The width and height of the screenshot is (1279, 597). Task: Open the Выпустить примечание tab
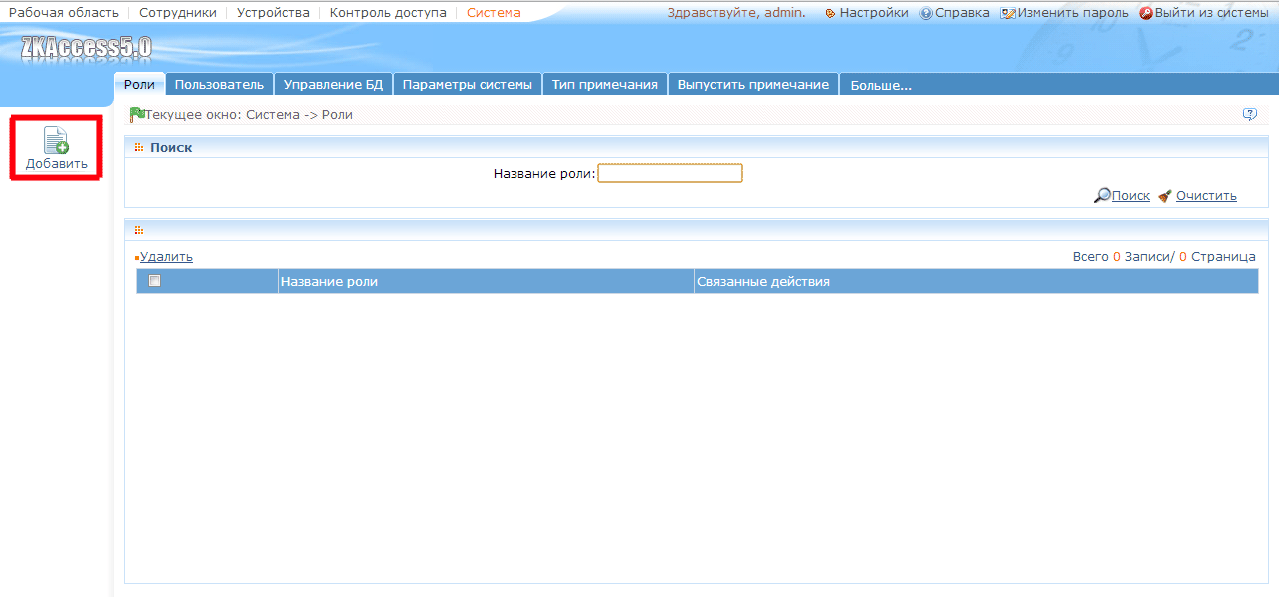(x=753, y=85)
